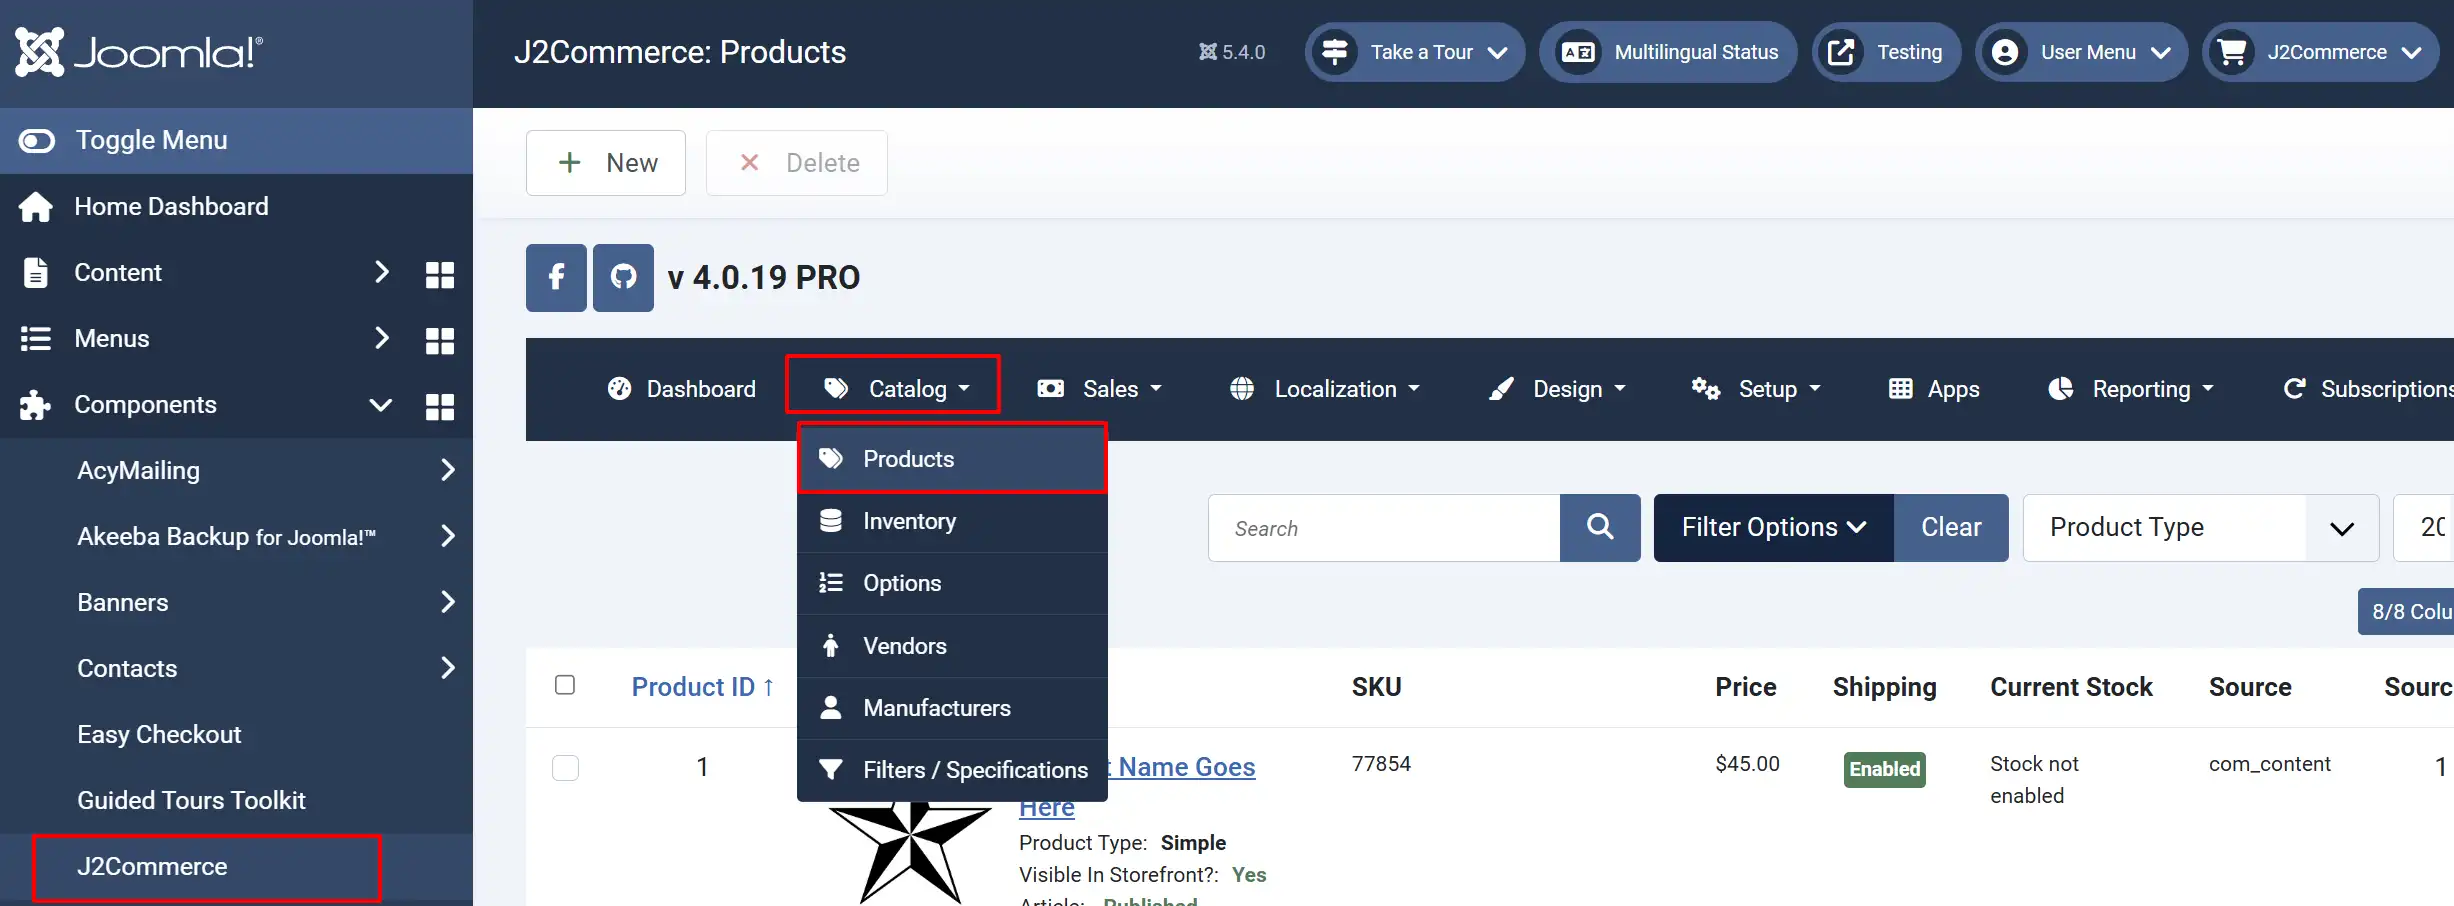Screen dimensions: 2454x906
Task: Expand the Contacts submenu
Action: (x=448, y=668)
